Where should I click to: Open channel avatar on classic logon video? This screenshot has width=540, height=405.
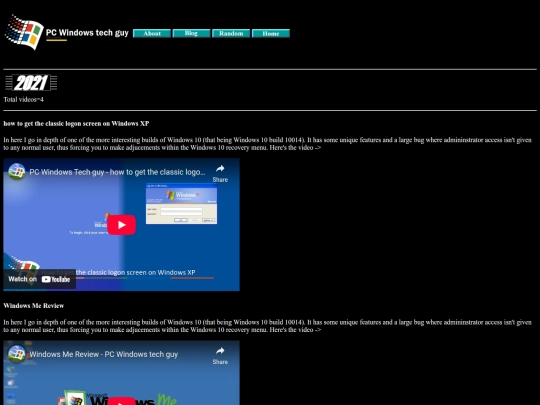coord(17,172)
